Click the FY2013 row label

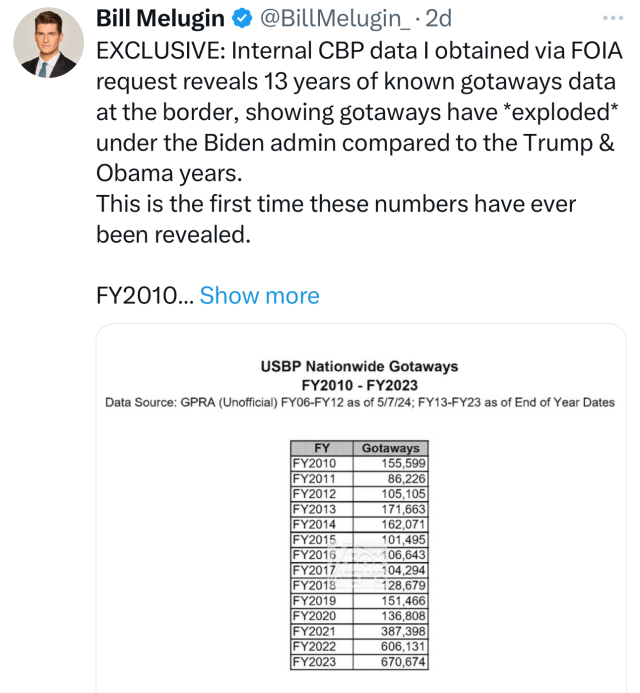click(x=315, y=509)
